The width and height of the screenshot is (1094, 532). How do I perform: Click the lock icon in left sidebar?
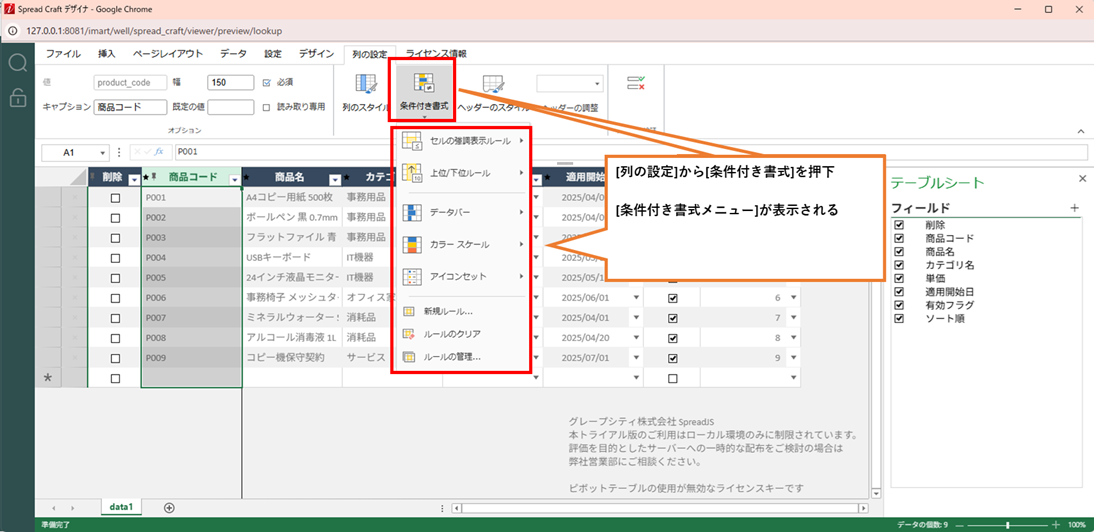click(17, 97)
